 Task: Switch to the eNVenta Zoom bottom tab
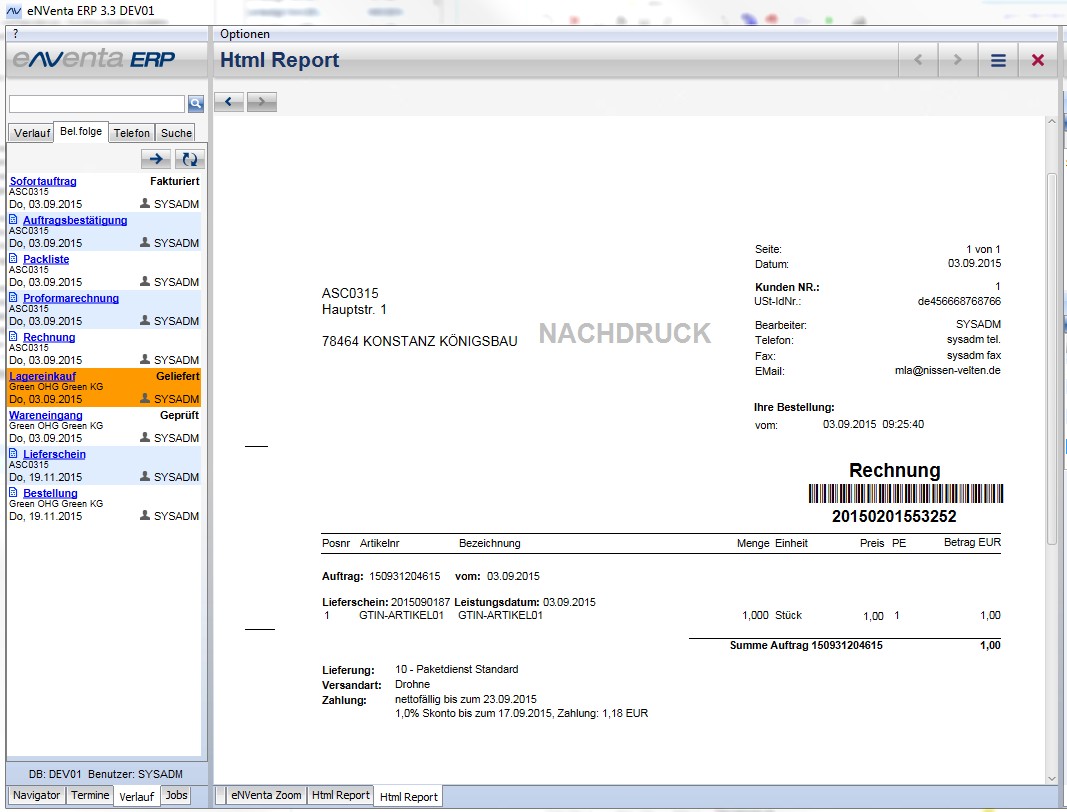pos(265,795)
